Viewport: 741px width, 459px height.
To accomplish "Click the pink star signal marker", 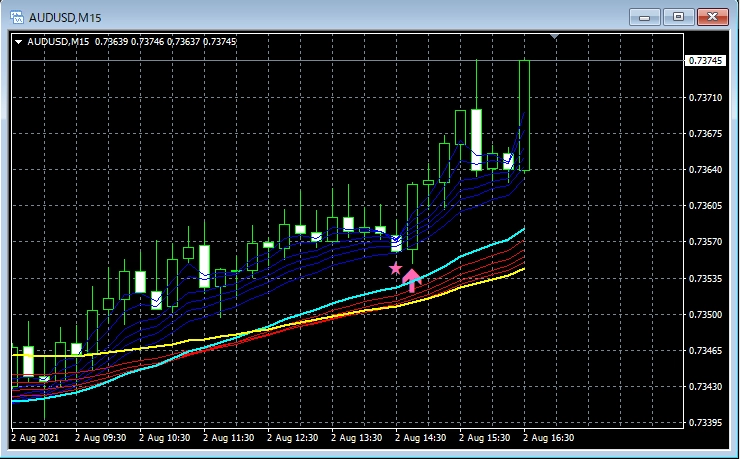I will pos(395,268).
